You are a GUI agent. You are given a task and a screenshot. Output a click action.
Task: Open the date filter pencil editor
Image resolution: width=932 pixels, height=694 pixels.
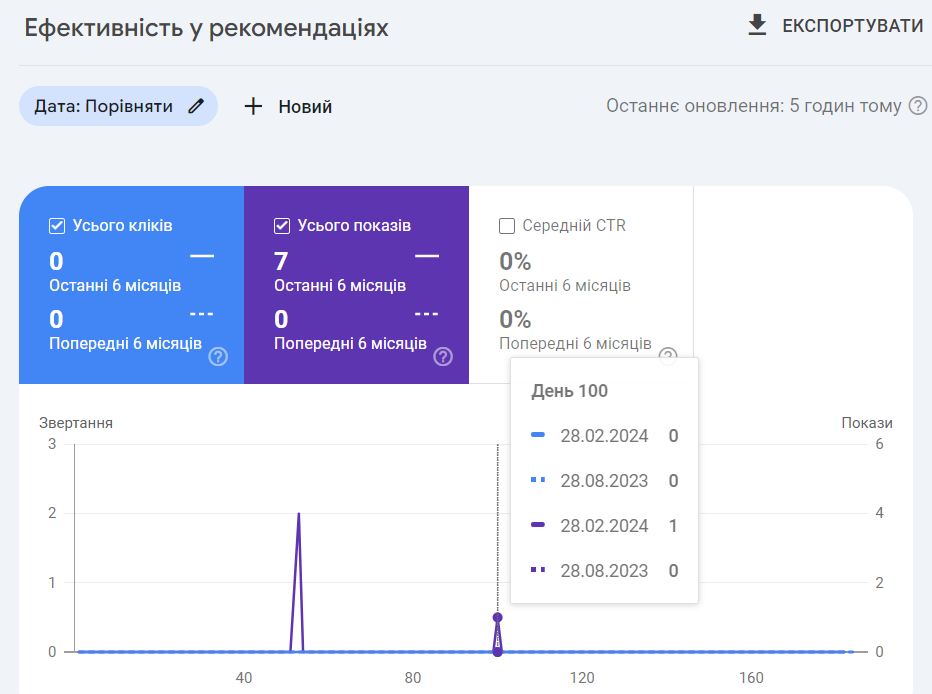[195, 105]
